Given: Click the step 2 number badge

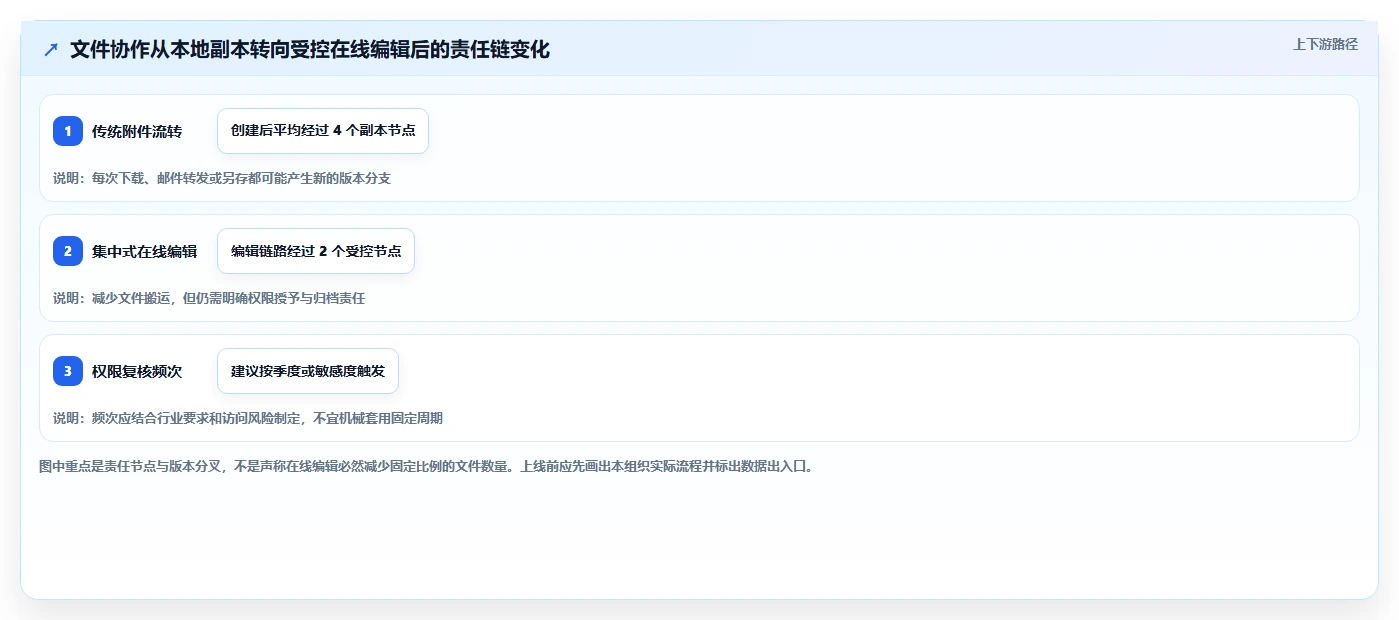Looking at the screenshot, I should click(68, 251).
